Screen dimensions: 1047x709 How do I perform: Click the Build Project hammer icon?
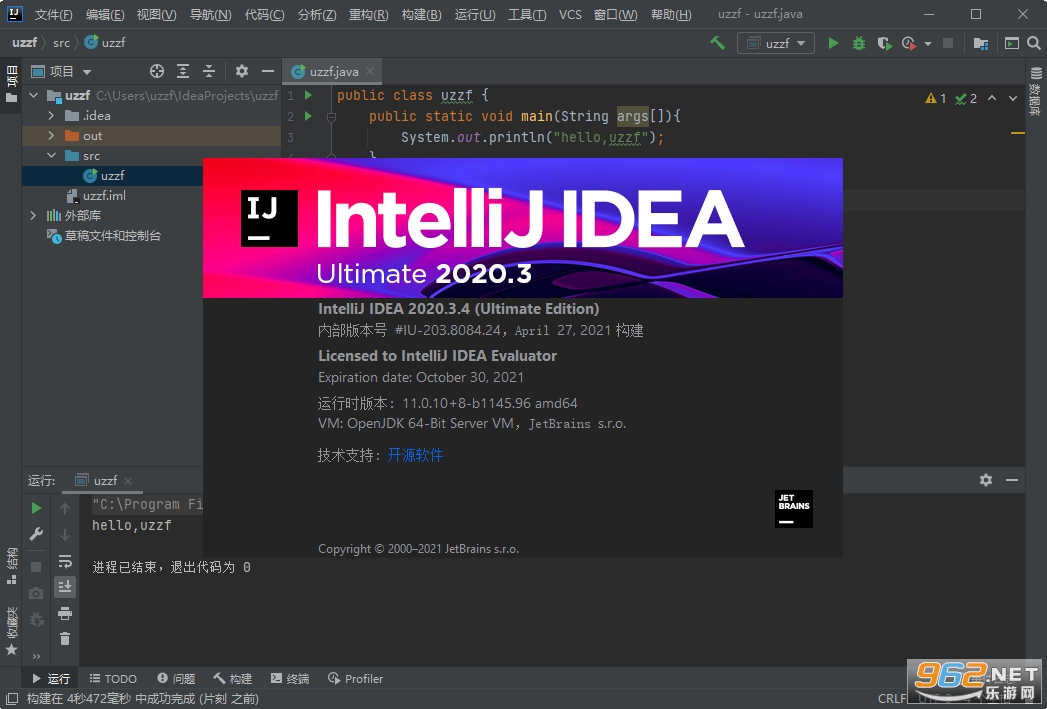click(x=717, y=43)
